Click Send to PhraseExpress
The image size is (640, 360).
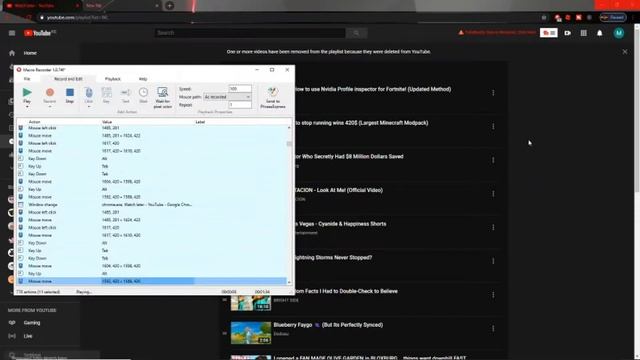[x=273, y=97]
